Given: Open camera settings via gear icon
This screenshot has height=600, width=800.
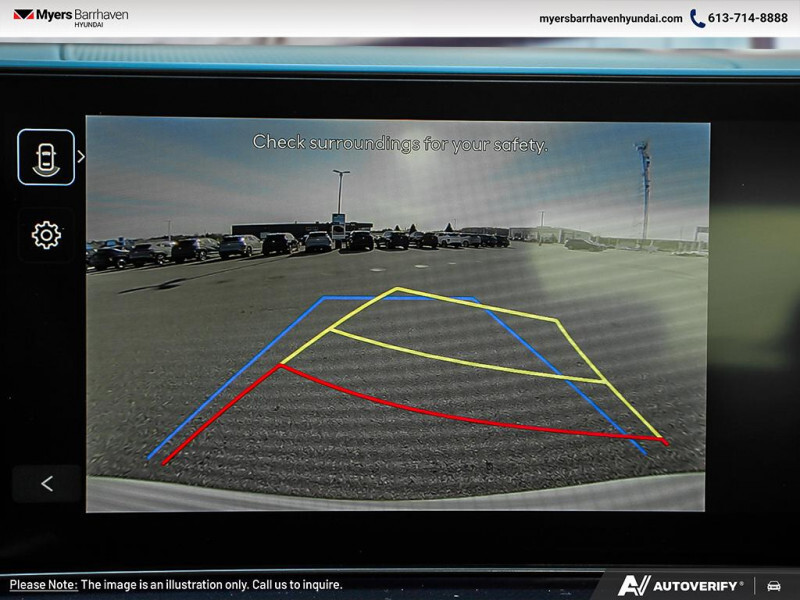Looking at the screenshot, I should coord(46,235).
